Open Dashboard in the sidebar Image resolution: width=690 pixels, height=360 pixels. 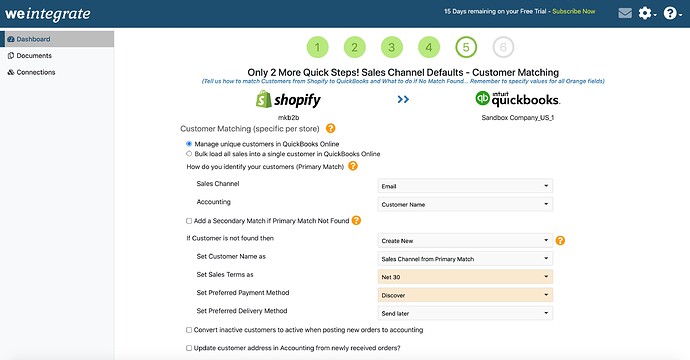tap(57, 39)
